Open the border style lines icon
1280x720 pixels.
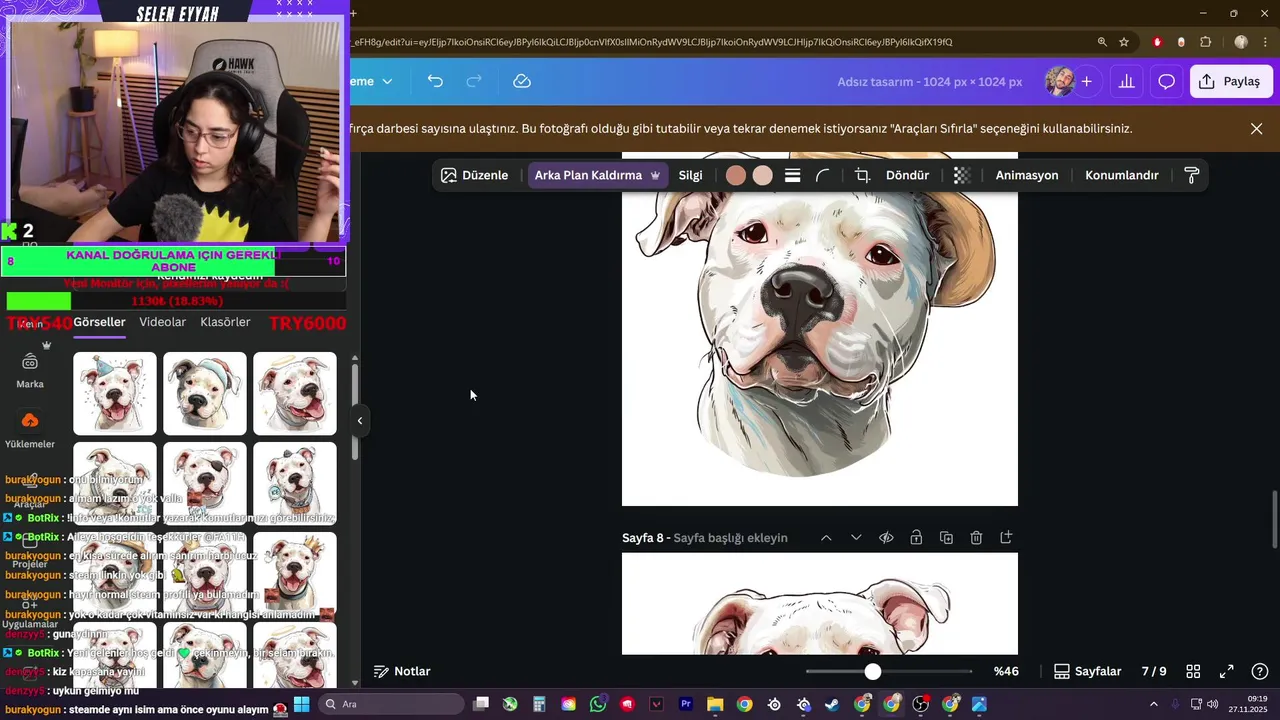[x=793, y=175]
